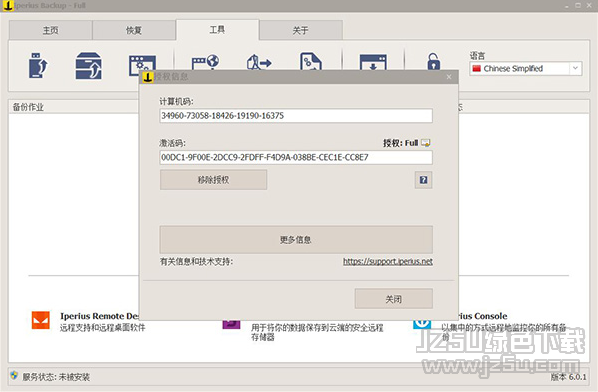The height and width of the screenshot is (392, 598).
Task: Click the window download arrow icon
Action: click(373, 63)
